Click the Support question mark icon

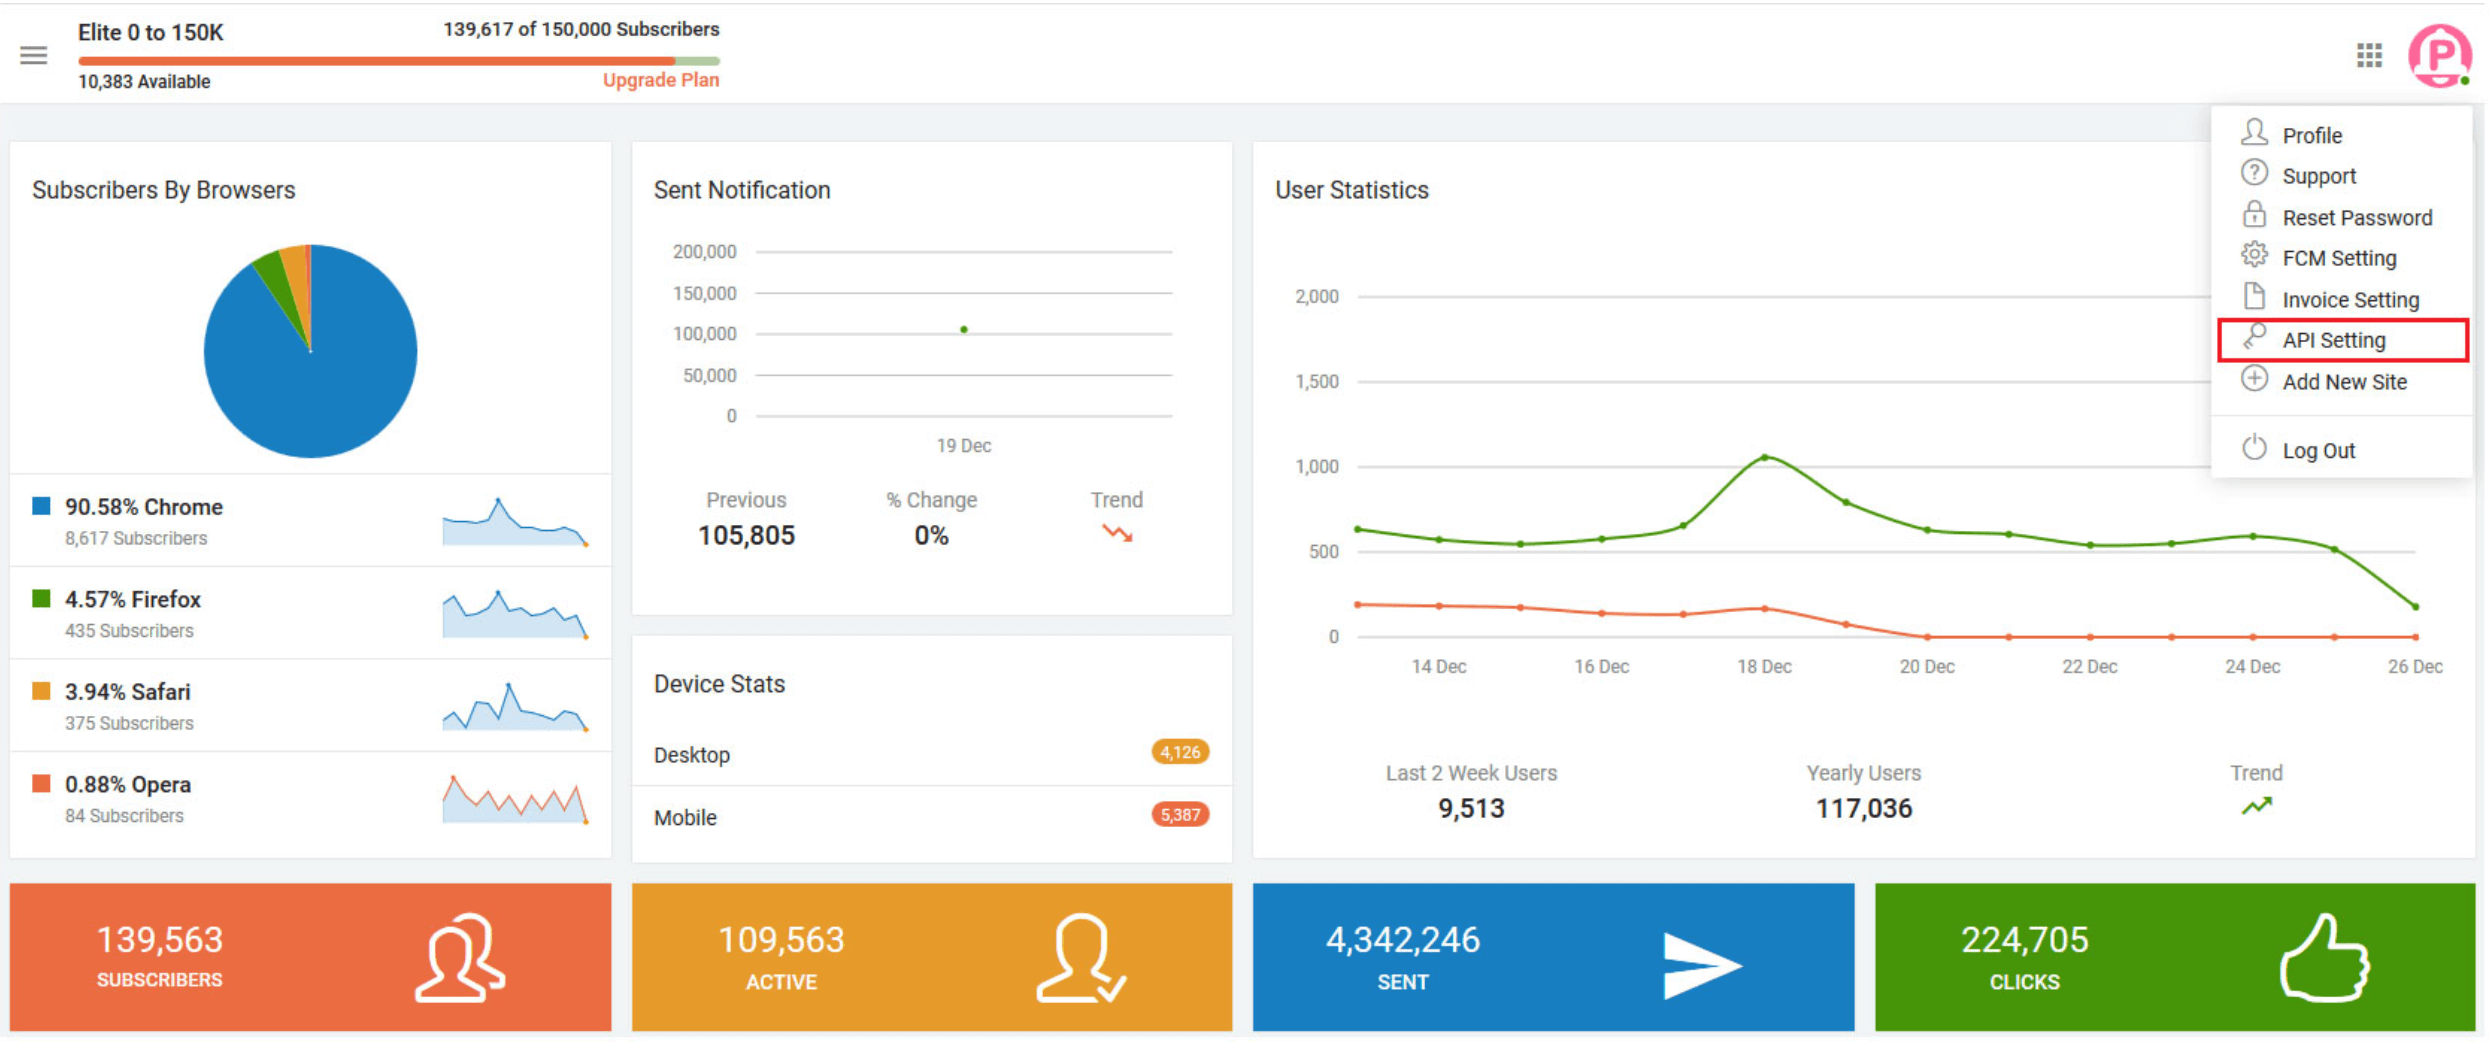pyautogui.click(x=2257, y=174)
